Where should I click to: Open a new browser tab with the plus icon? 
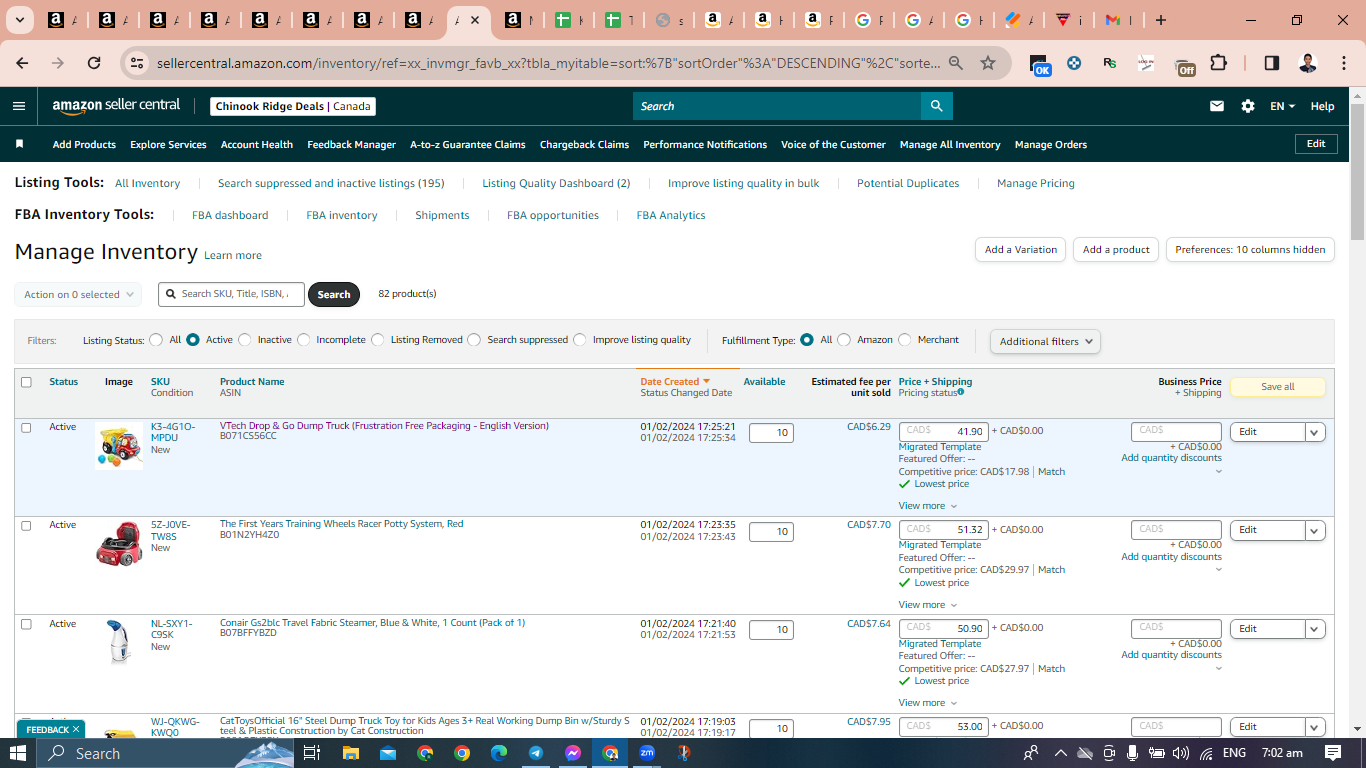click(1161, 20)
